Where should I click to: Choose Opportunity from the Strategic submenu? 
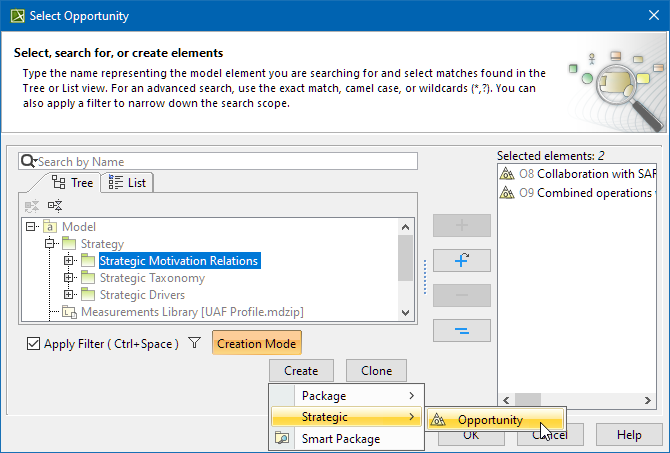[490, 420]
